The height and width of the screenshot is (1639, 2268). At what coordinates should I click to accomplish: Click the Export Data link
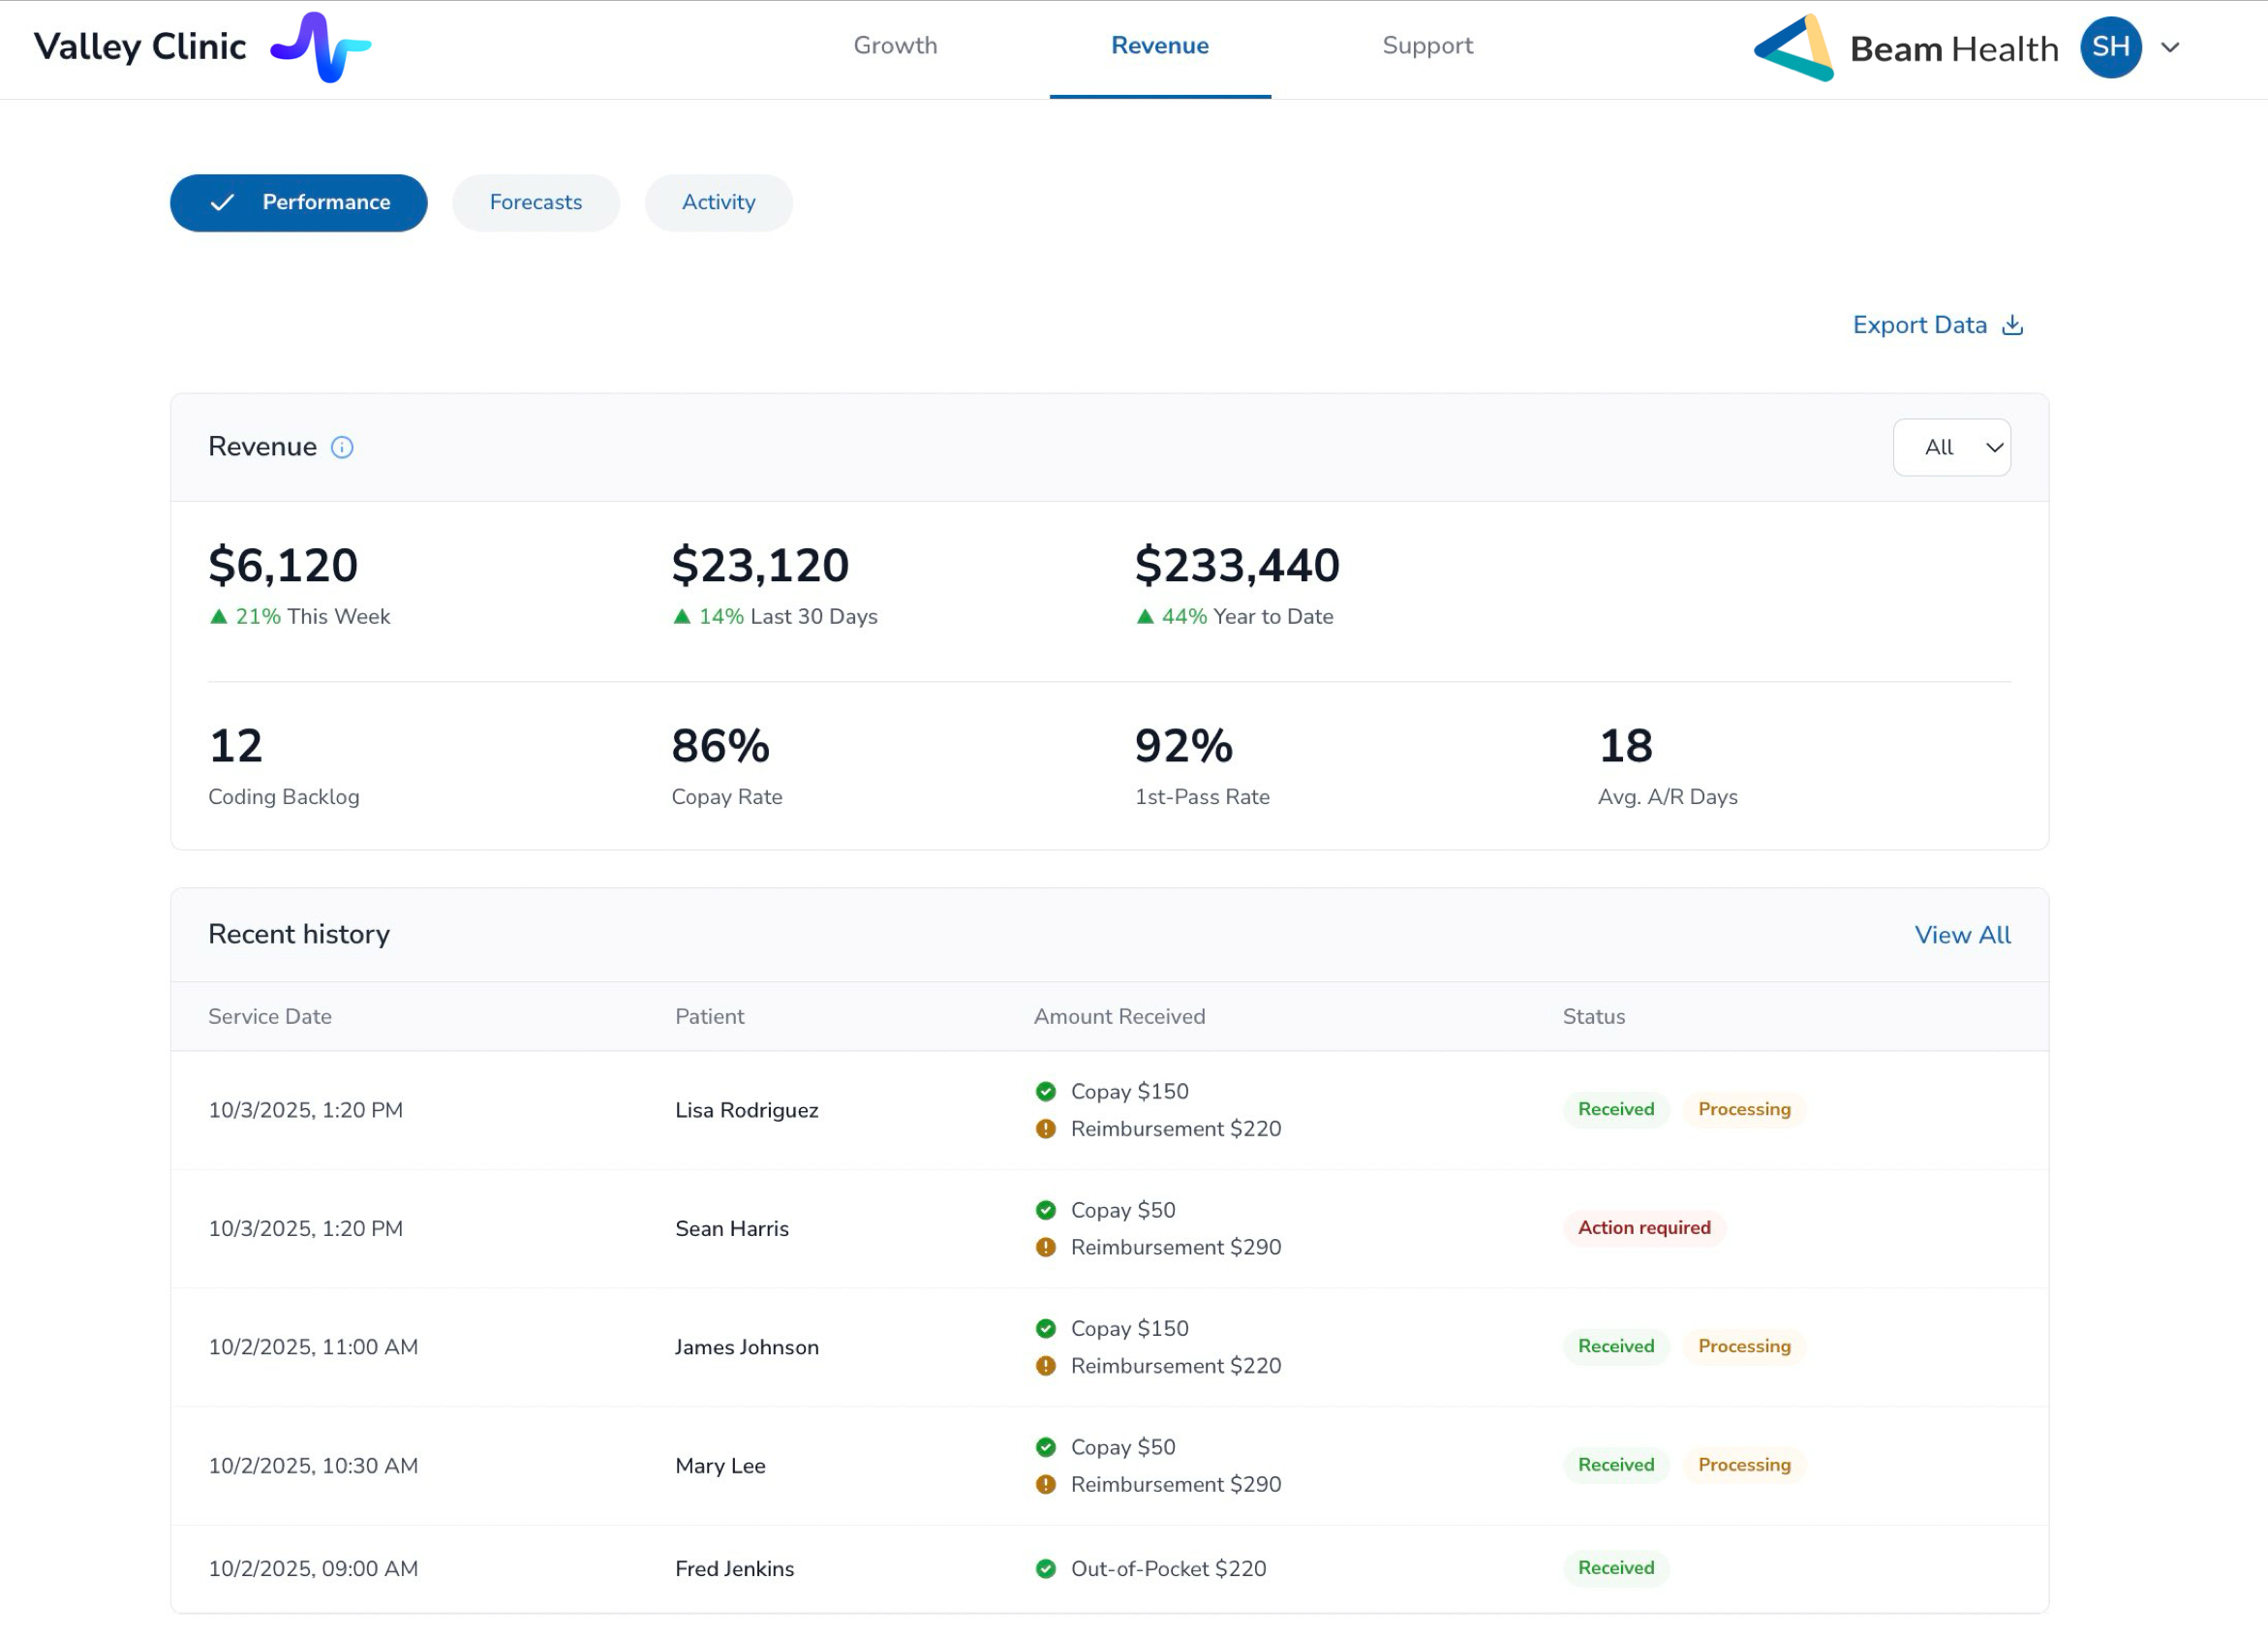click(x=1919, y=325)
